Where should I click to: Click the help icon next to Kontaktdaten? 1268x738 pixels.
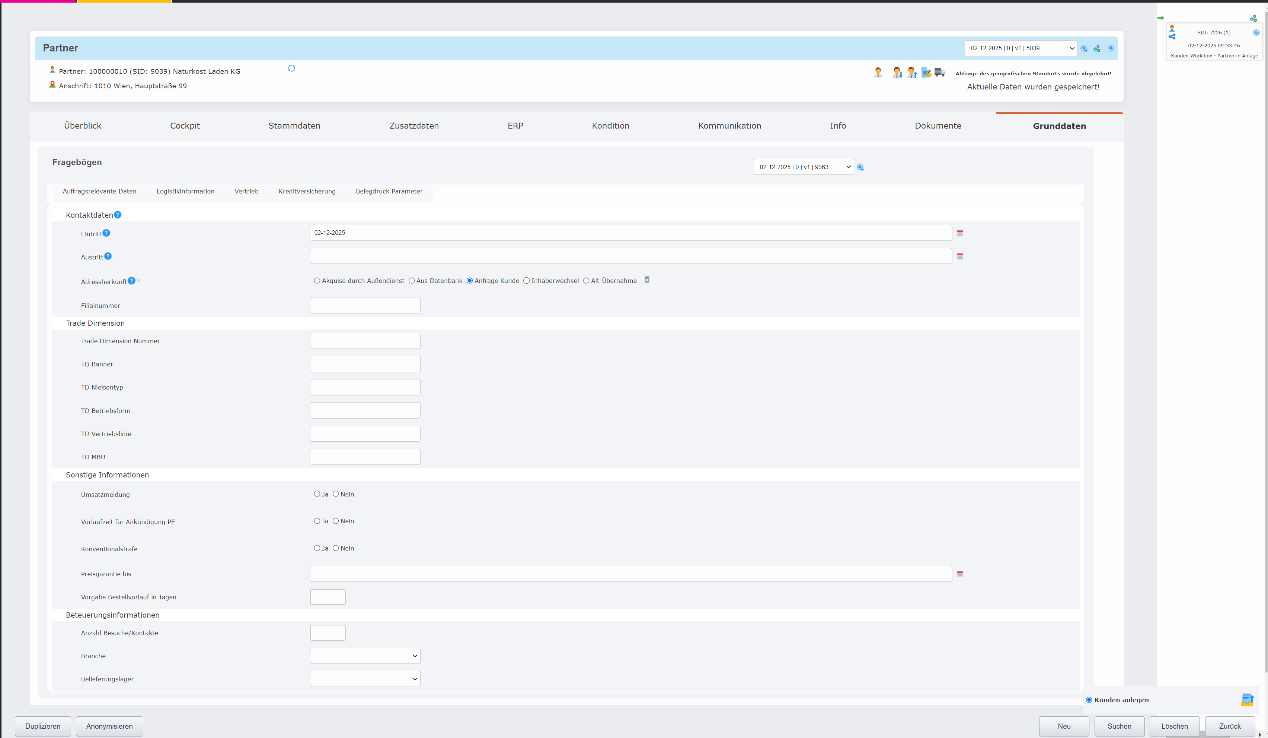tap(118, 214)
